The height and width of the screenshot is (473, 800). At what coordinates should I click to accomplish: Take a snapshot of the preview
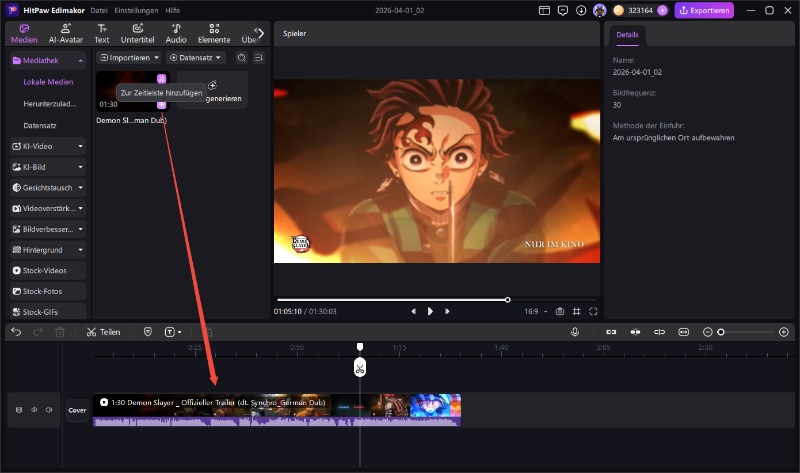coord(560,311)
